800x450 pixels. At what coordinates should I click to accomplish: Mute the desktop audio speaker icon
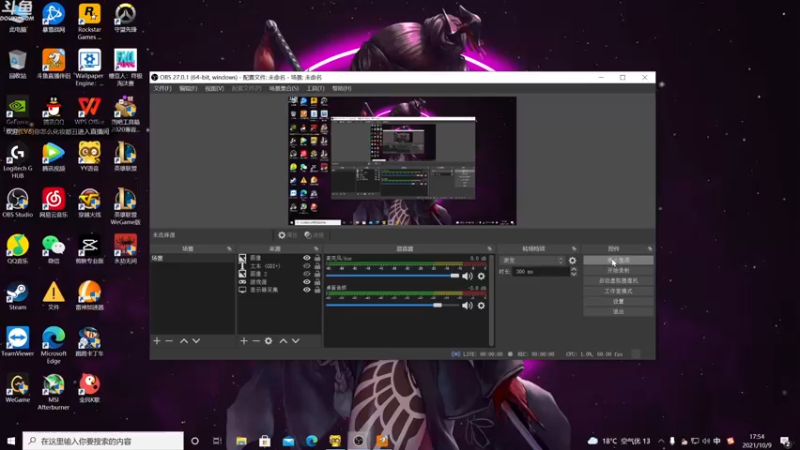tap(467, 306)
